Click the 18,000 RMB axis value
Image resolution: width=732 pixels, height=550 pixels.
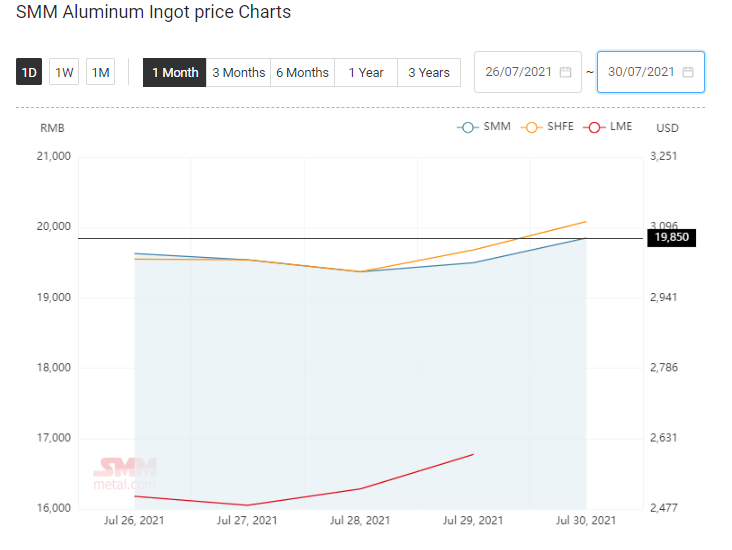click(54, 367)
